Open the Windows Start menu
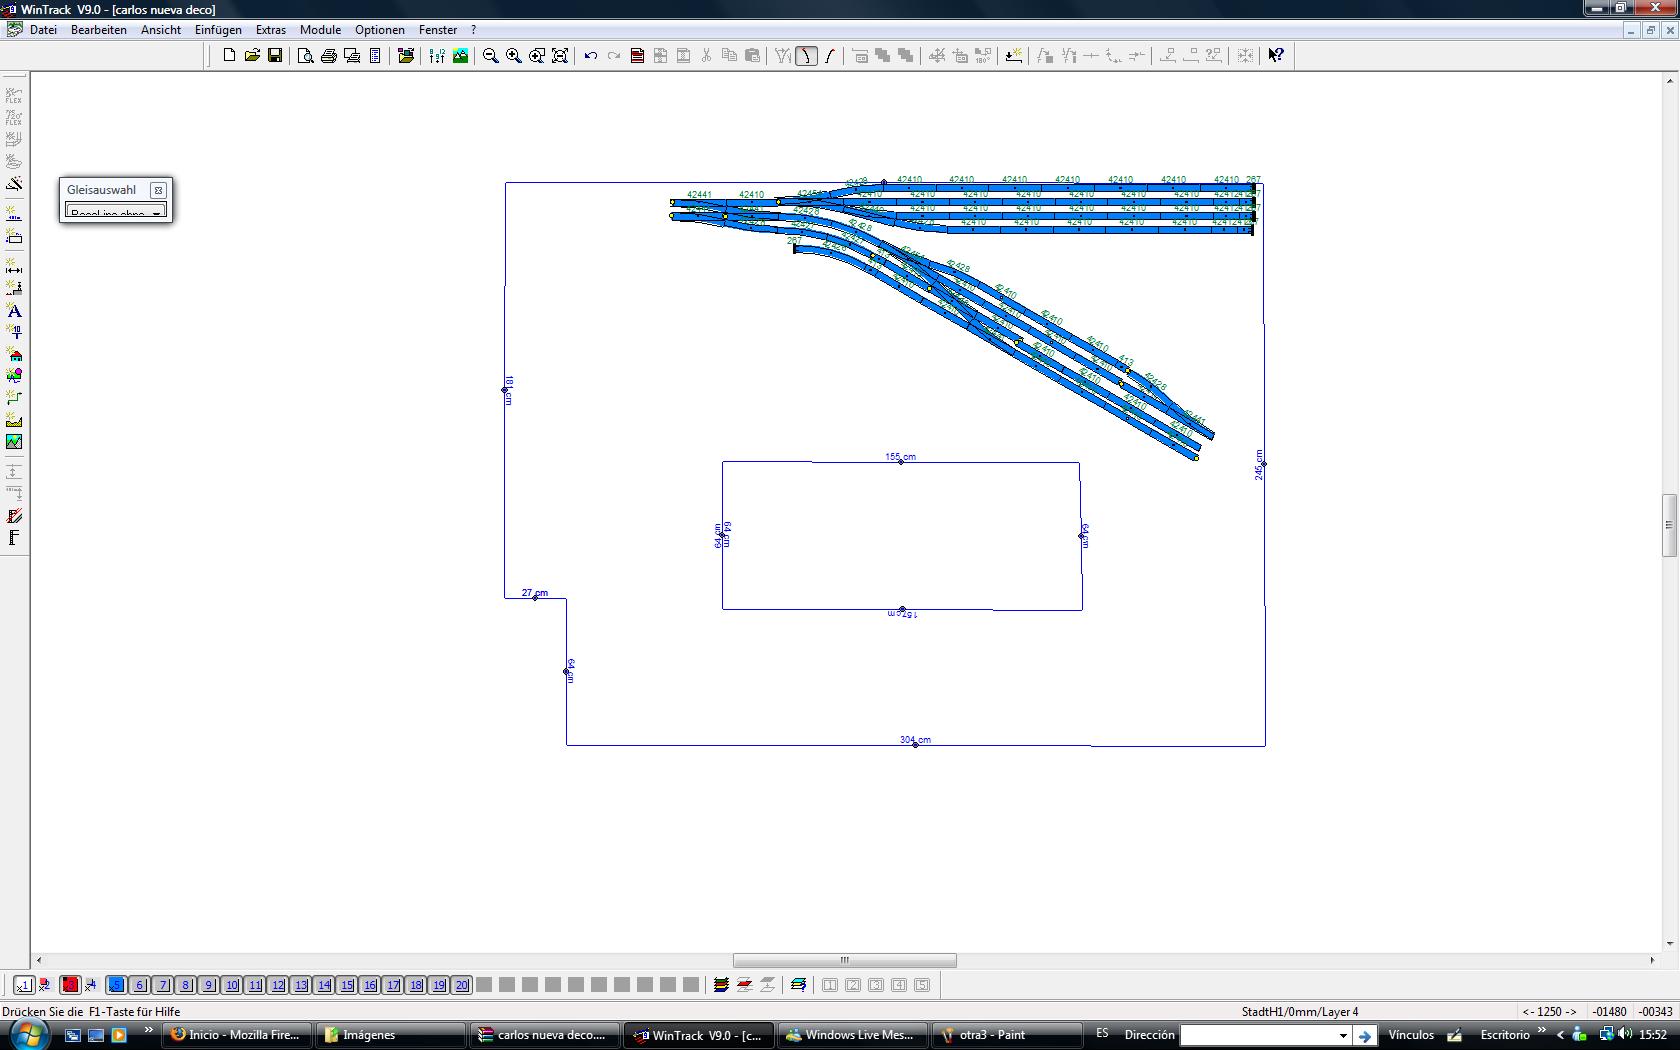The width and height of the screenshot is (1680, 1050). (x=27, y=1034)
